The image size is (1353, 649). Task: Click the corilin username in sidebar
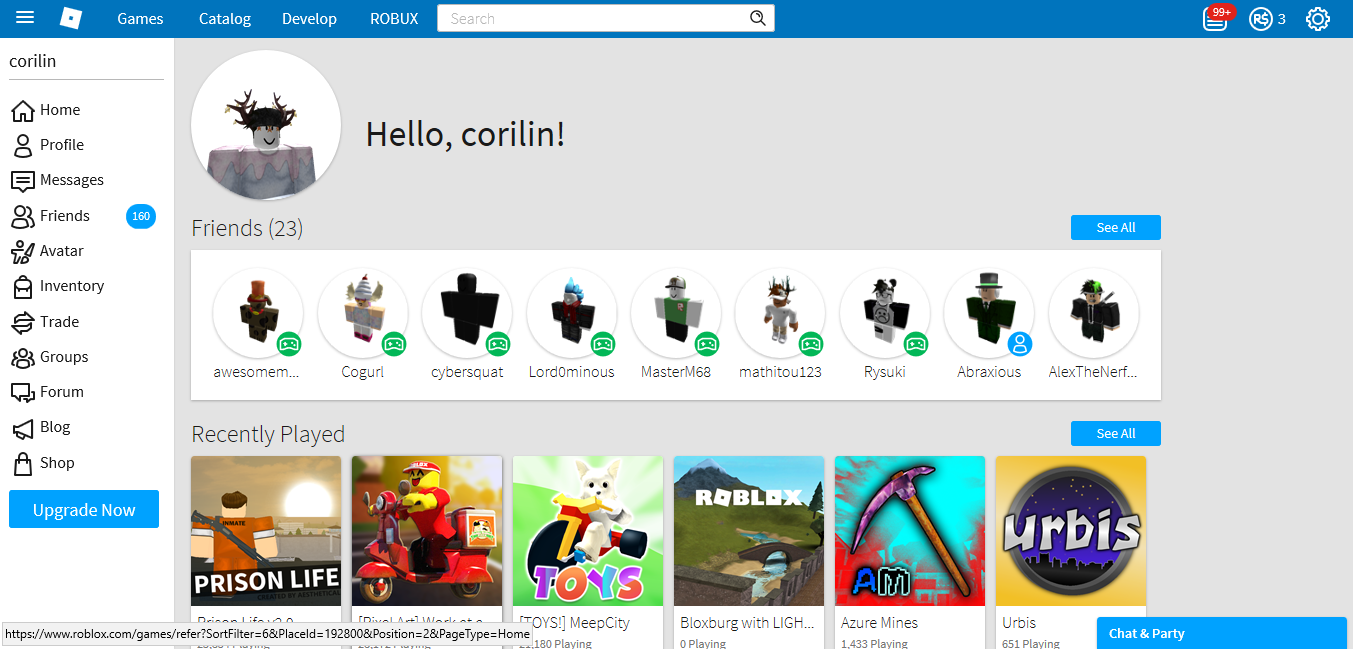(33, 61)
